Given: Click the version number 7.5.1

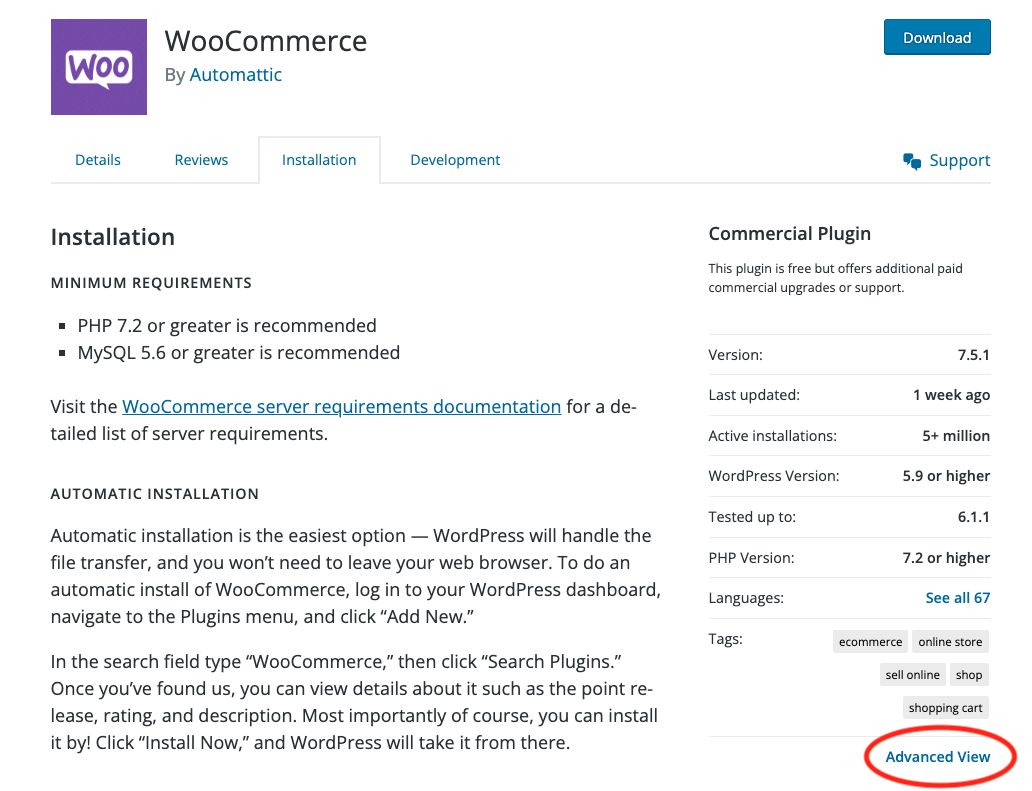Looking at the screenshot, I should (974, 354).
